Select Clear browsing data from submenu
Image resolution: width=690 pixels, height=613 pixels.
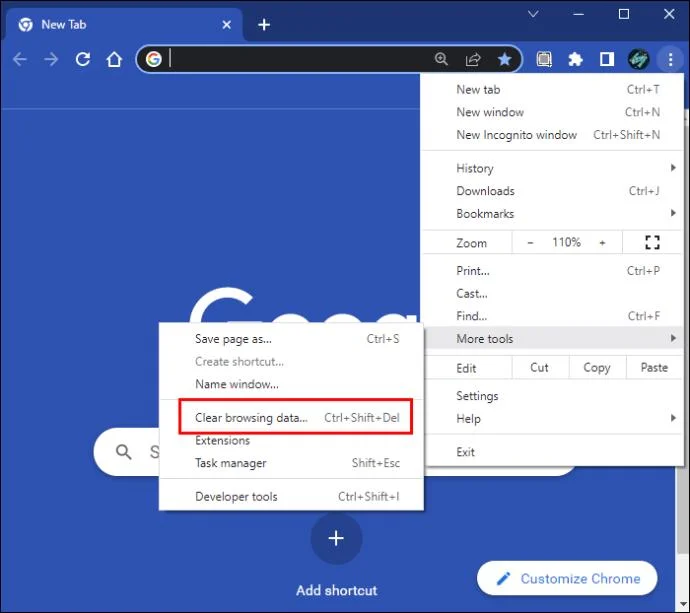click(x=251, y=418)
